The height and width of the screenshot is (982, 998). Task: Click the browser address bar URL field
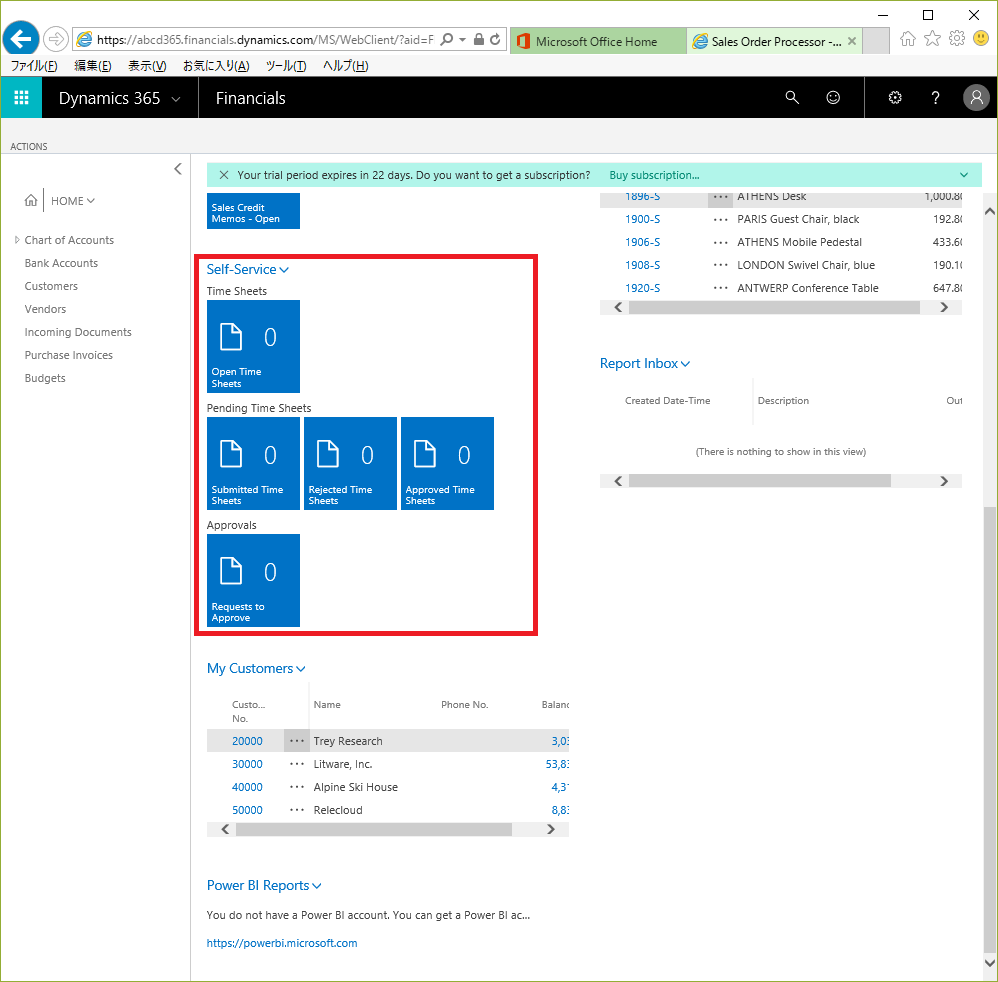point(265,39)
